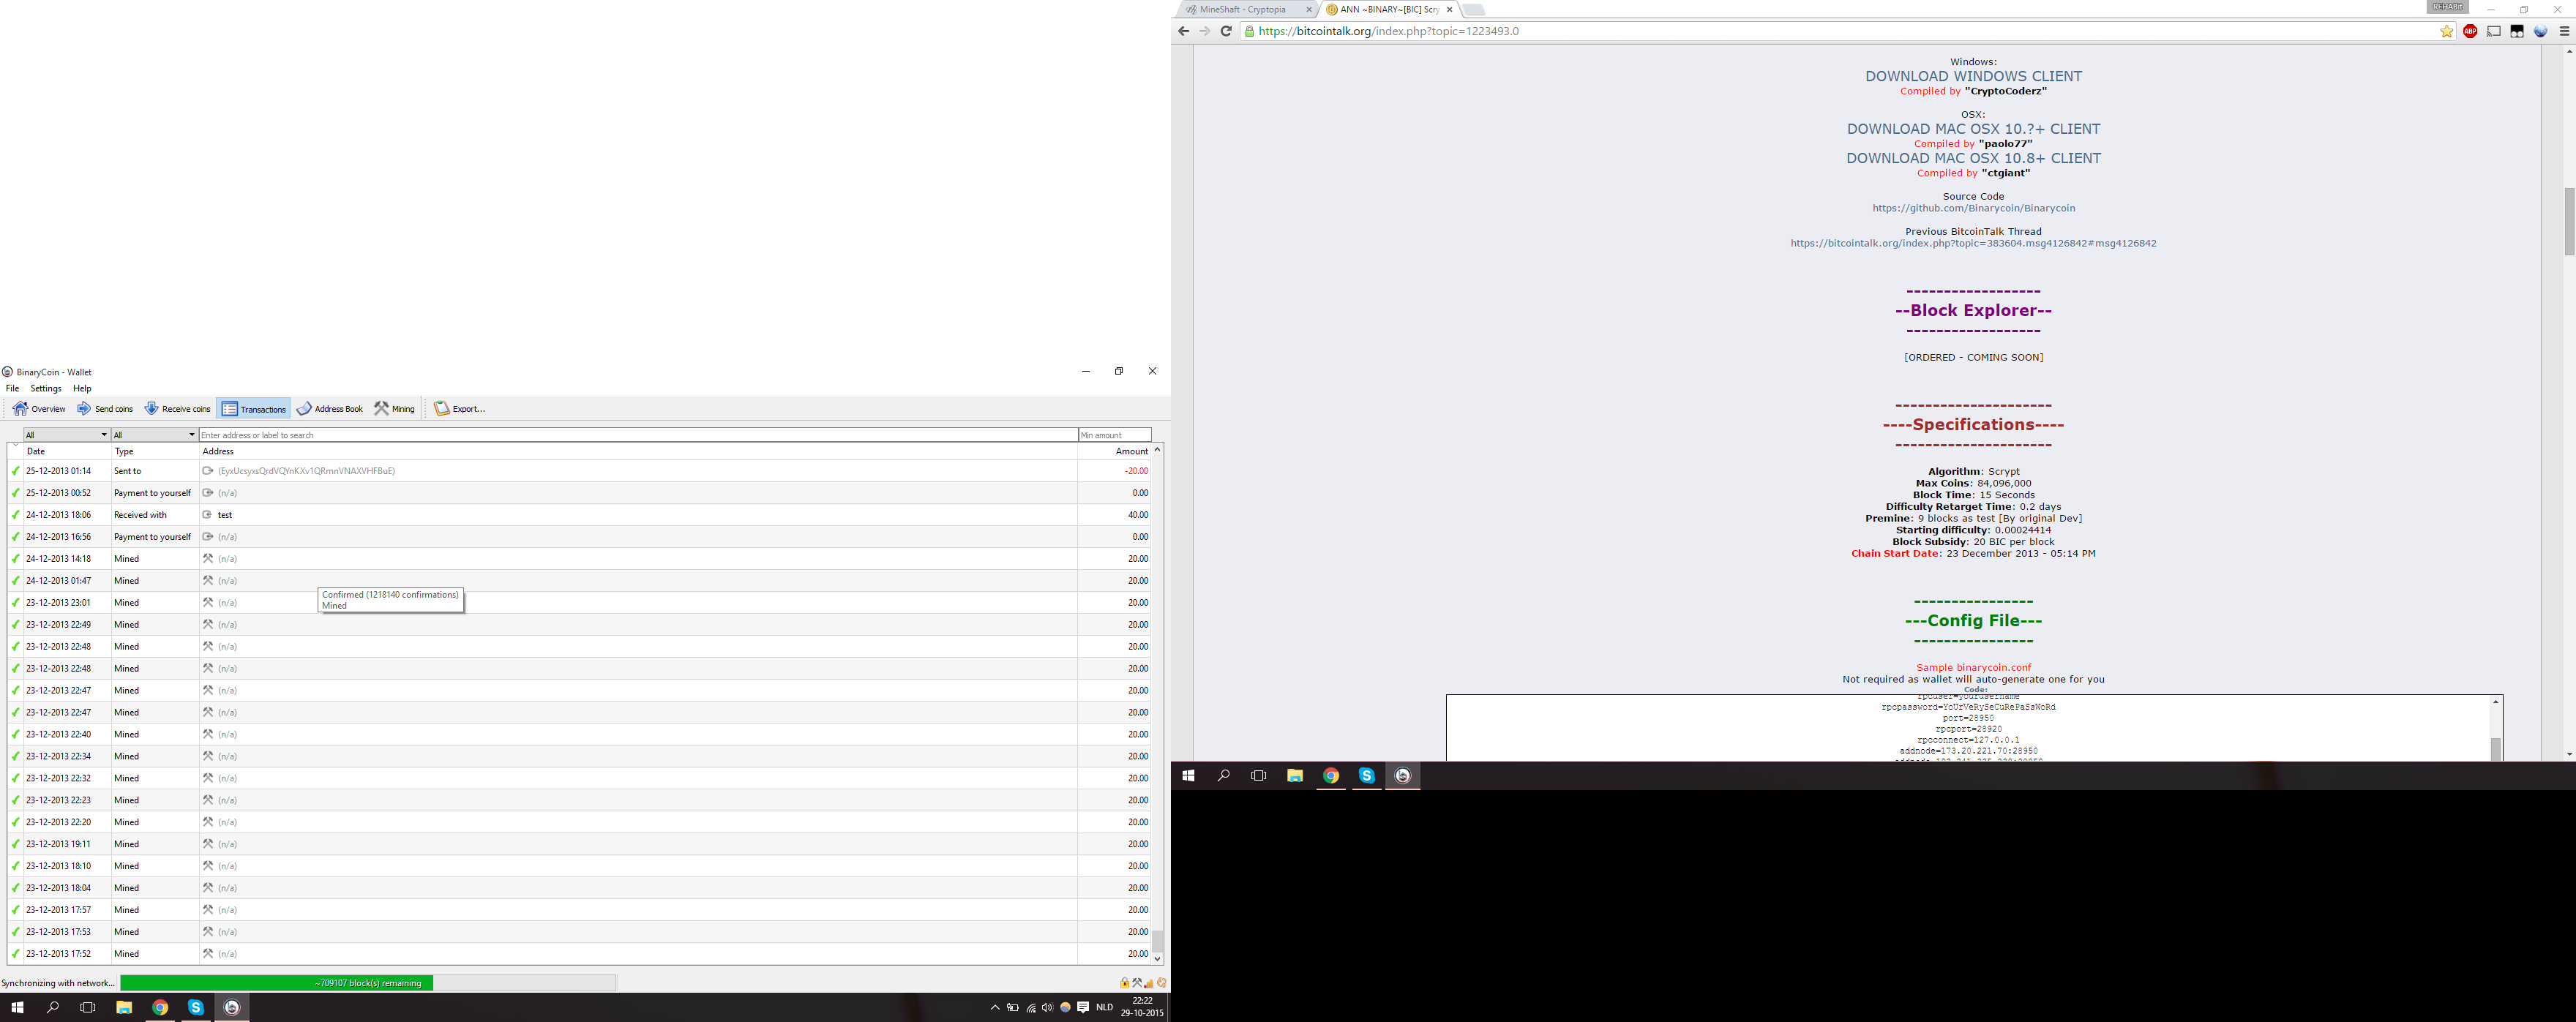Screen dimensions: 2576x1022
Task: Open the github.com/Binarycoin/Binarycoin source link
Action: click(x=1973, y=209)
